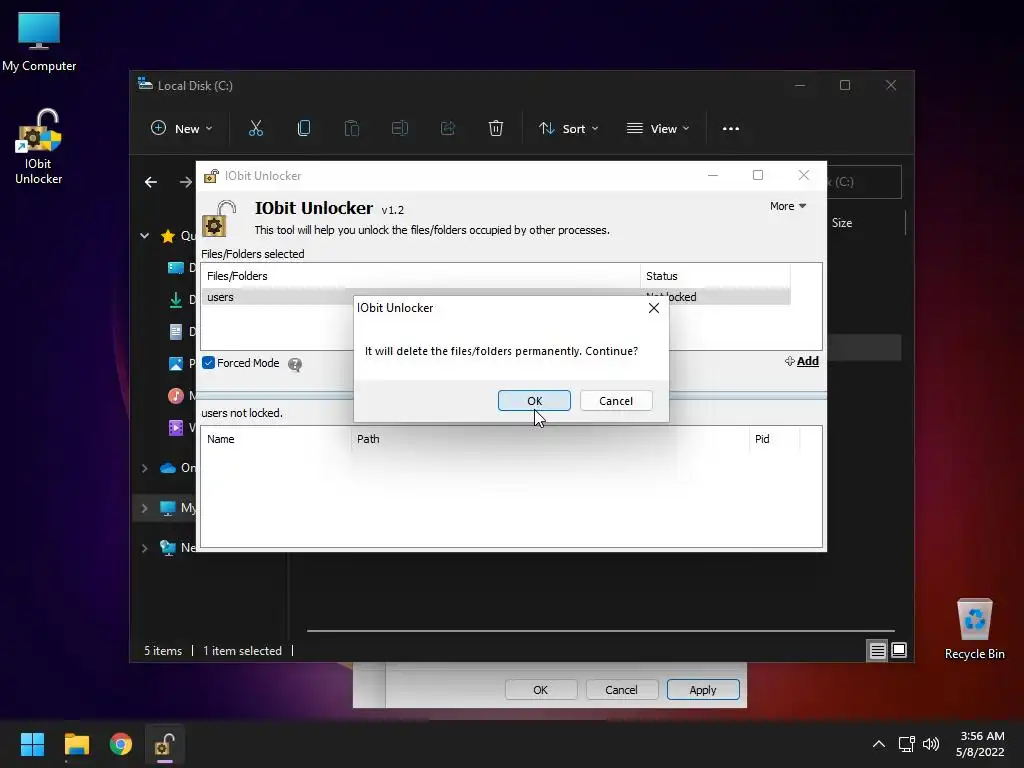The height and width of the screenshot is (768, 1024).
Task: Open the Windows Start menu
Action: pos(32,744)
